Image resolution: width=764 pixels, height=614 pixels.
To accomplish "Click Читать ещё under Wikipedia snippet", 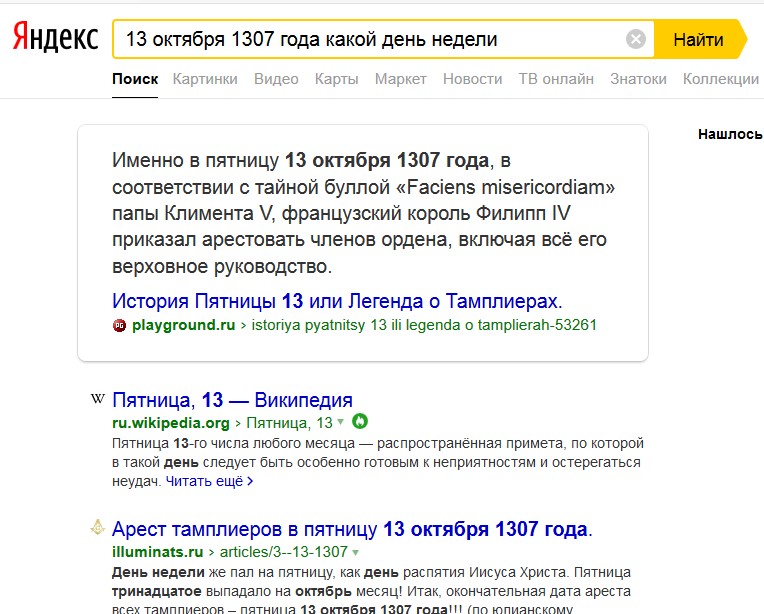I will (210, 481).
